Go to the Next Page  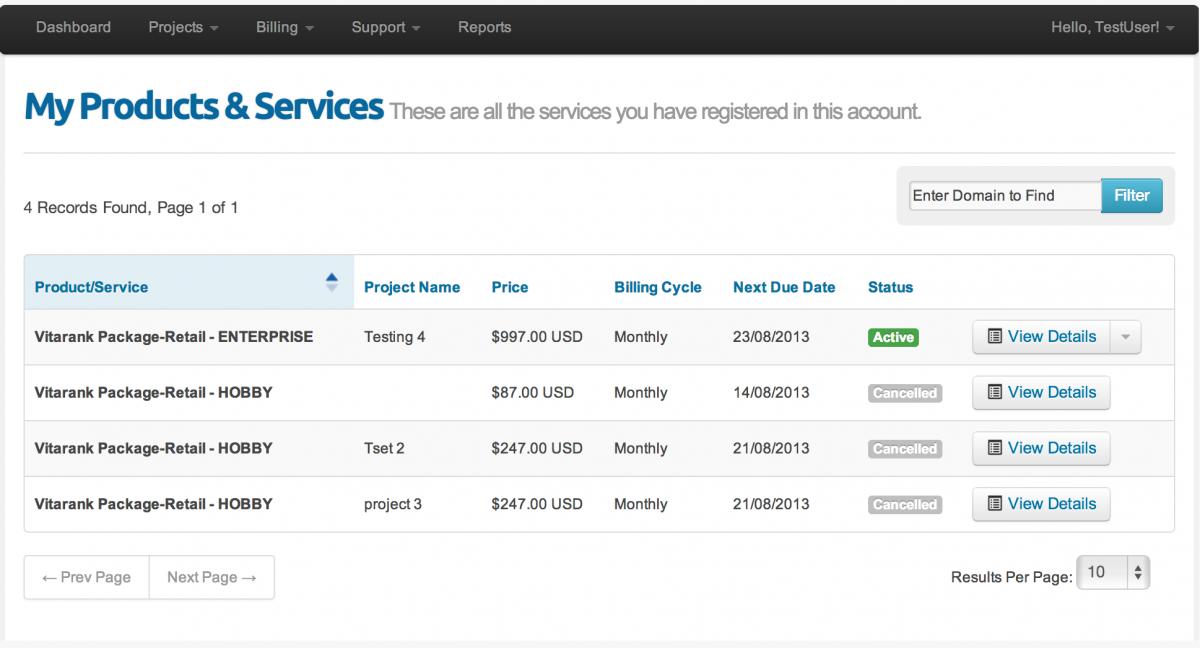tap(212, 577)
